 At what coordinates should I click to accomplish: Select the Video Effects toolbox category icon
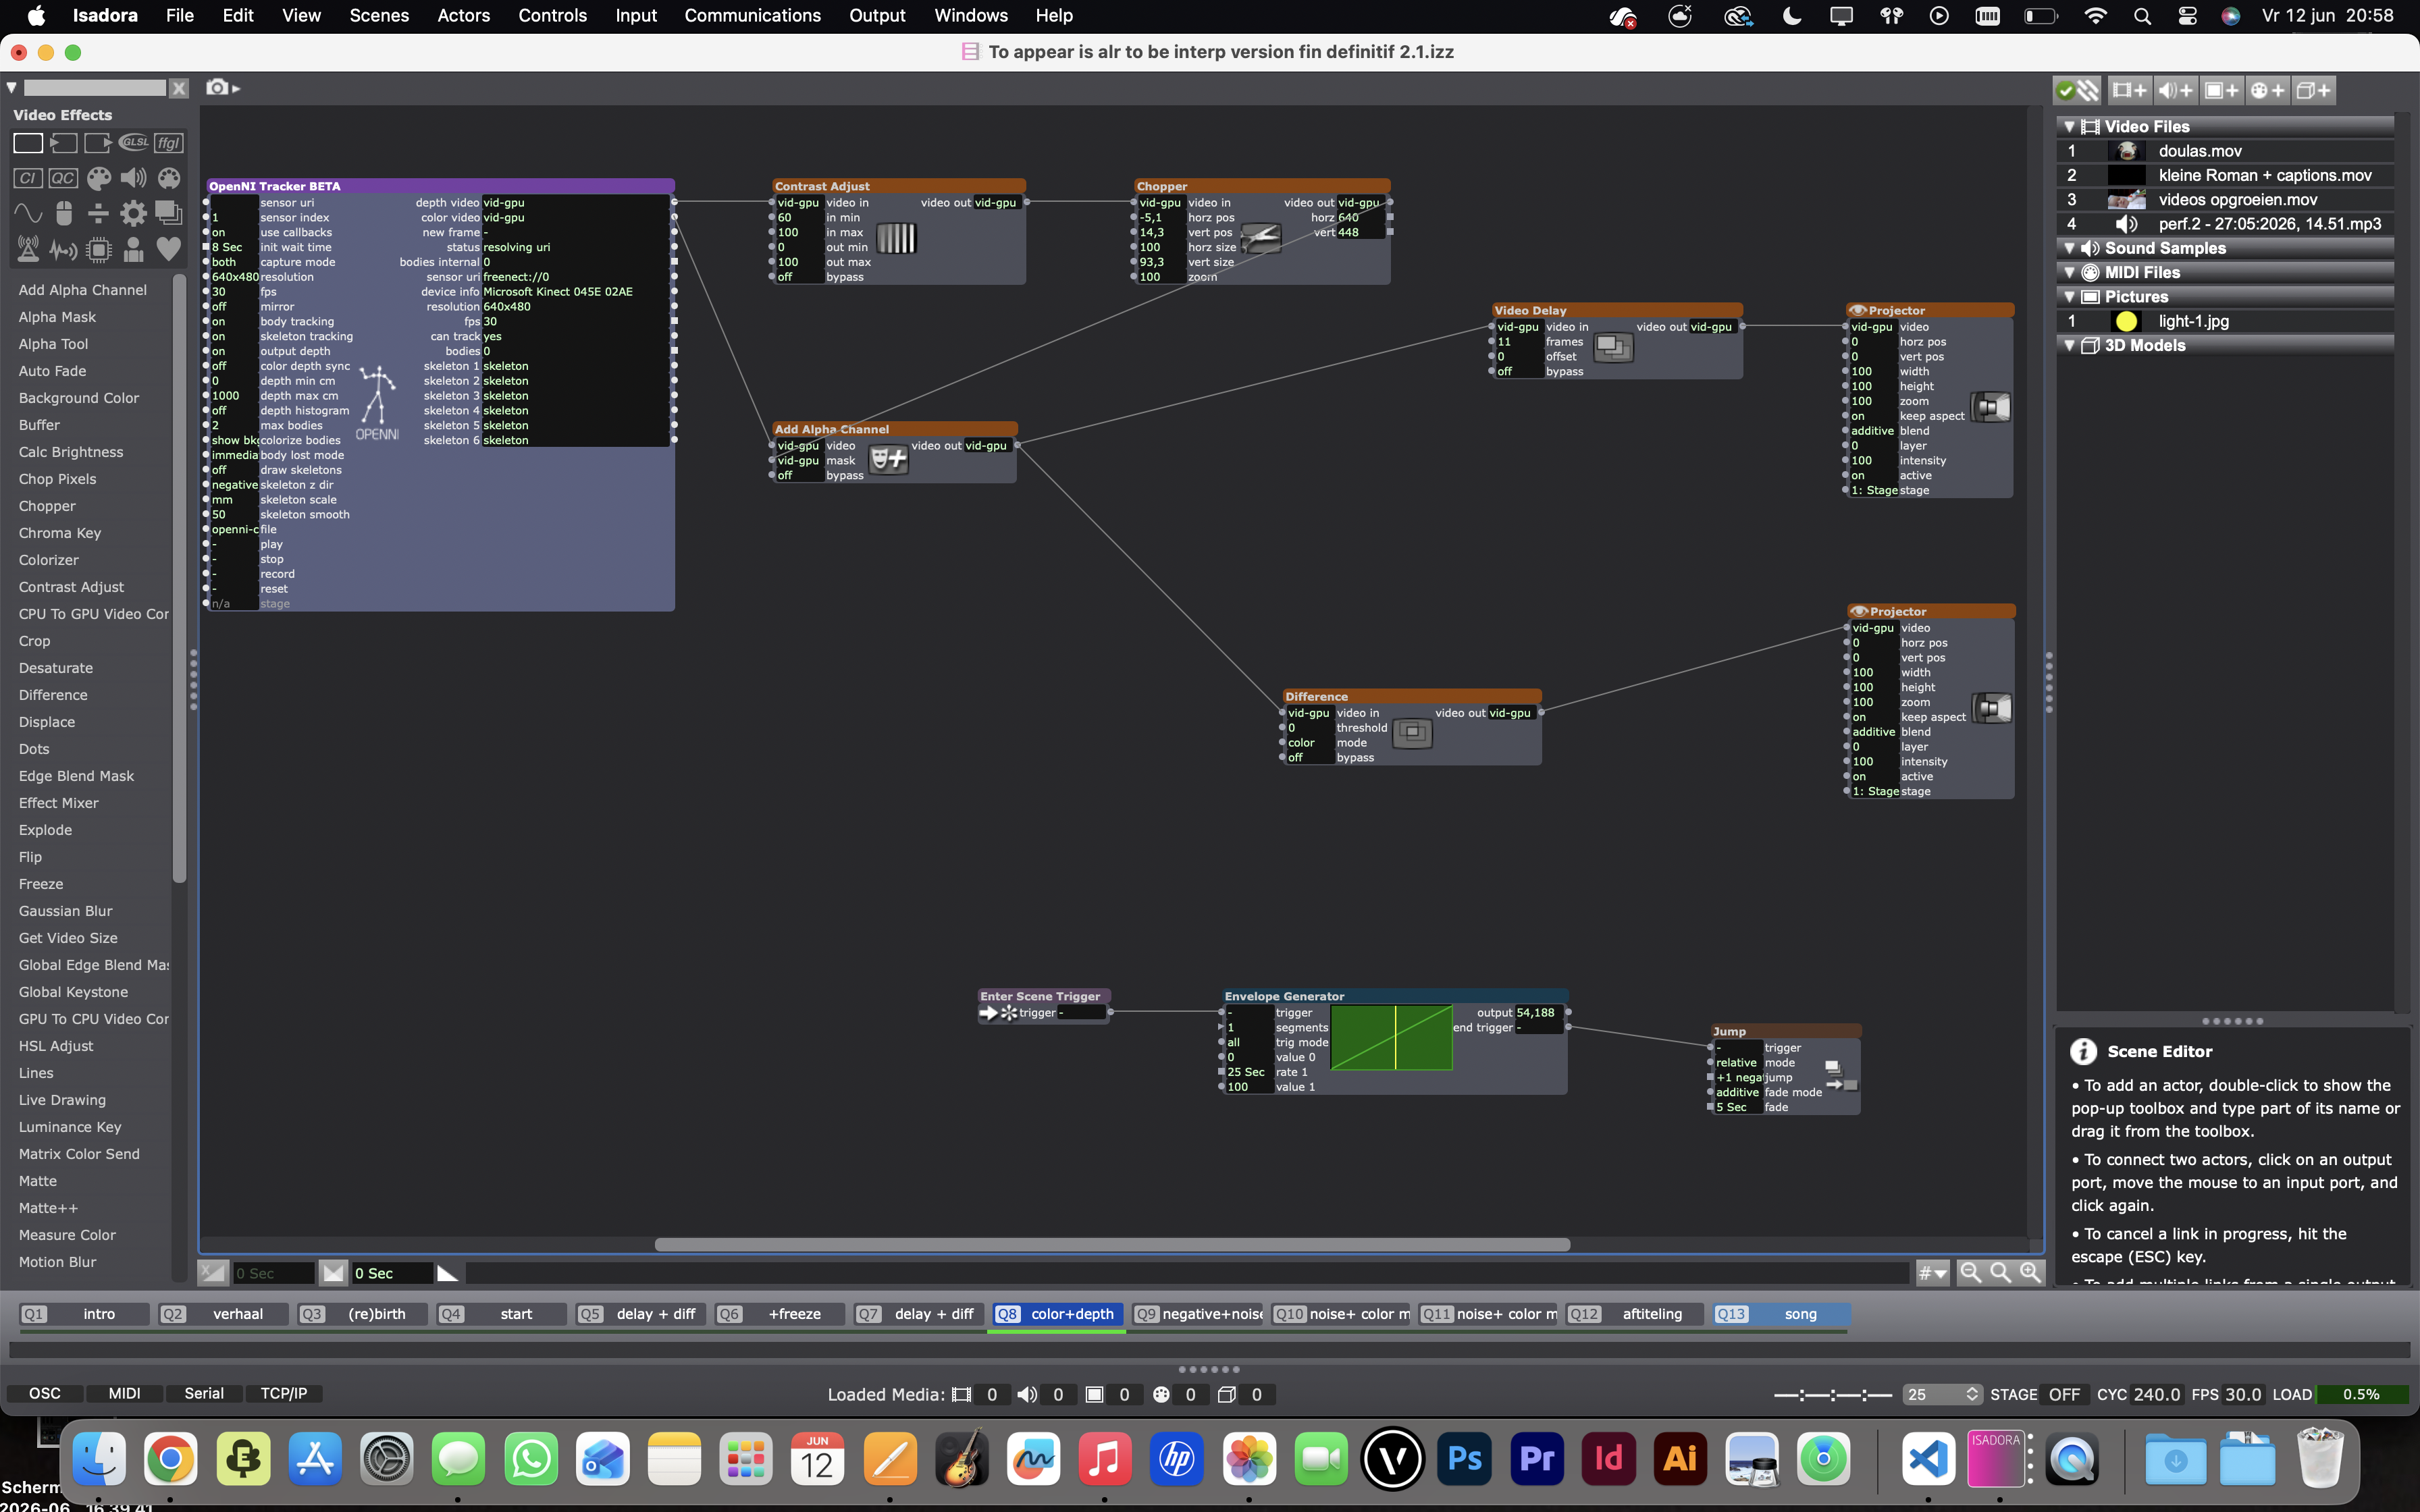pyautogui.click(x=28, y=143)
